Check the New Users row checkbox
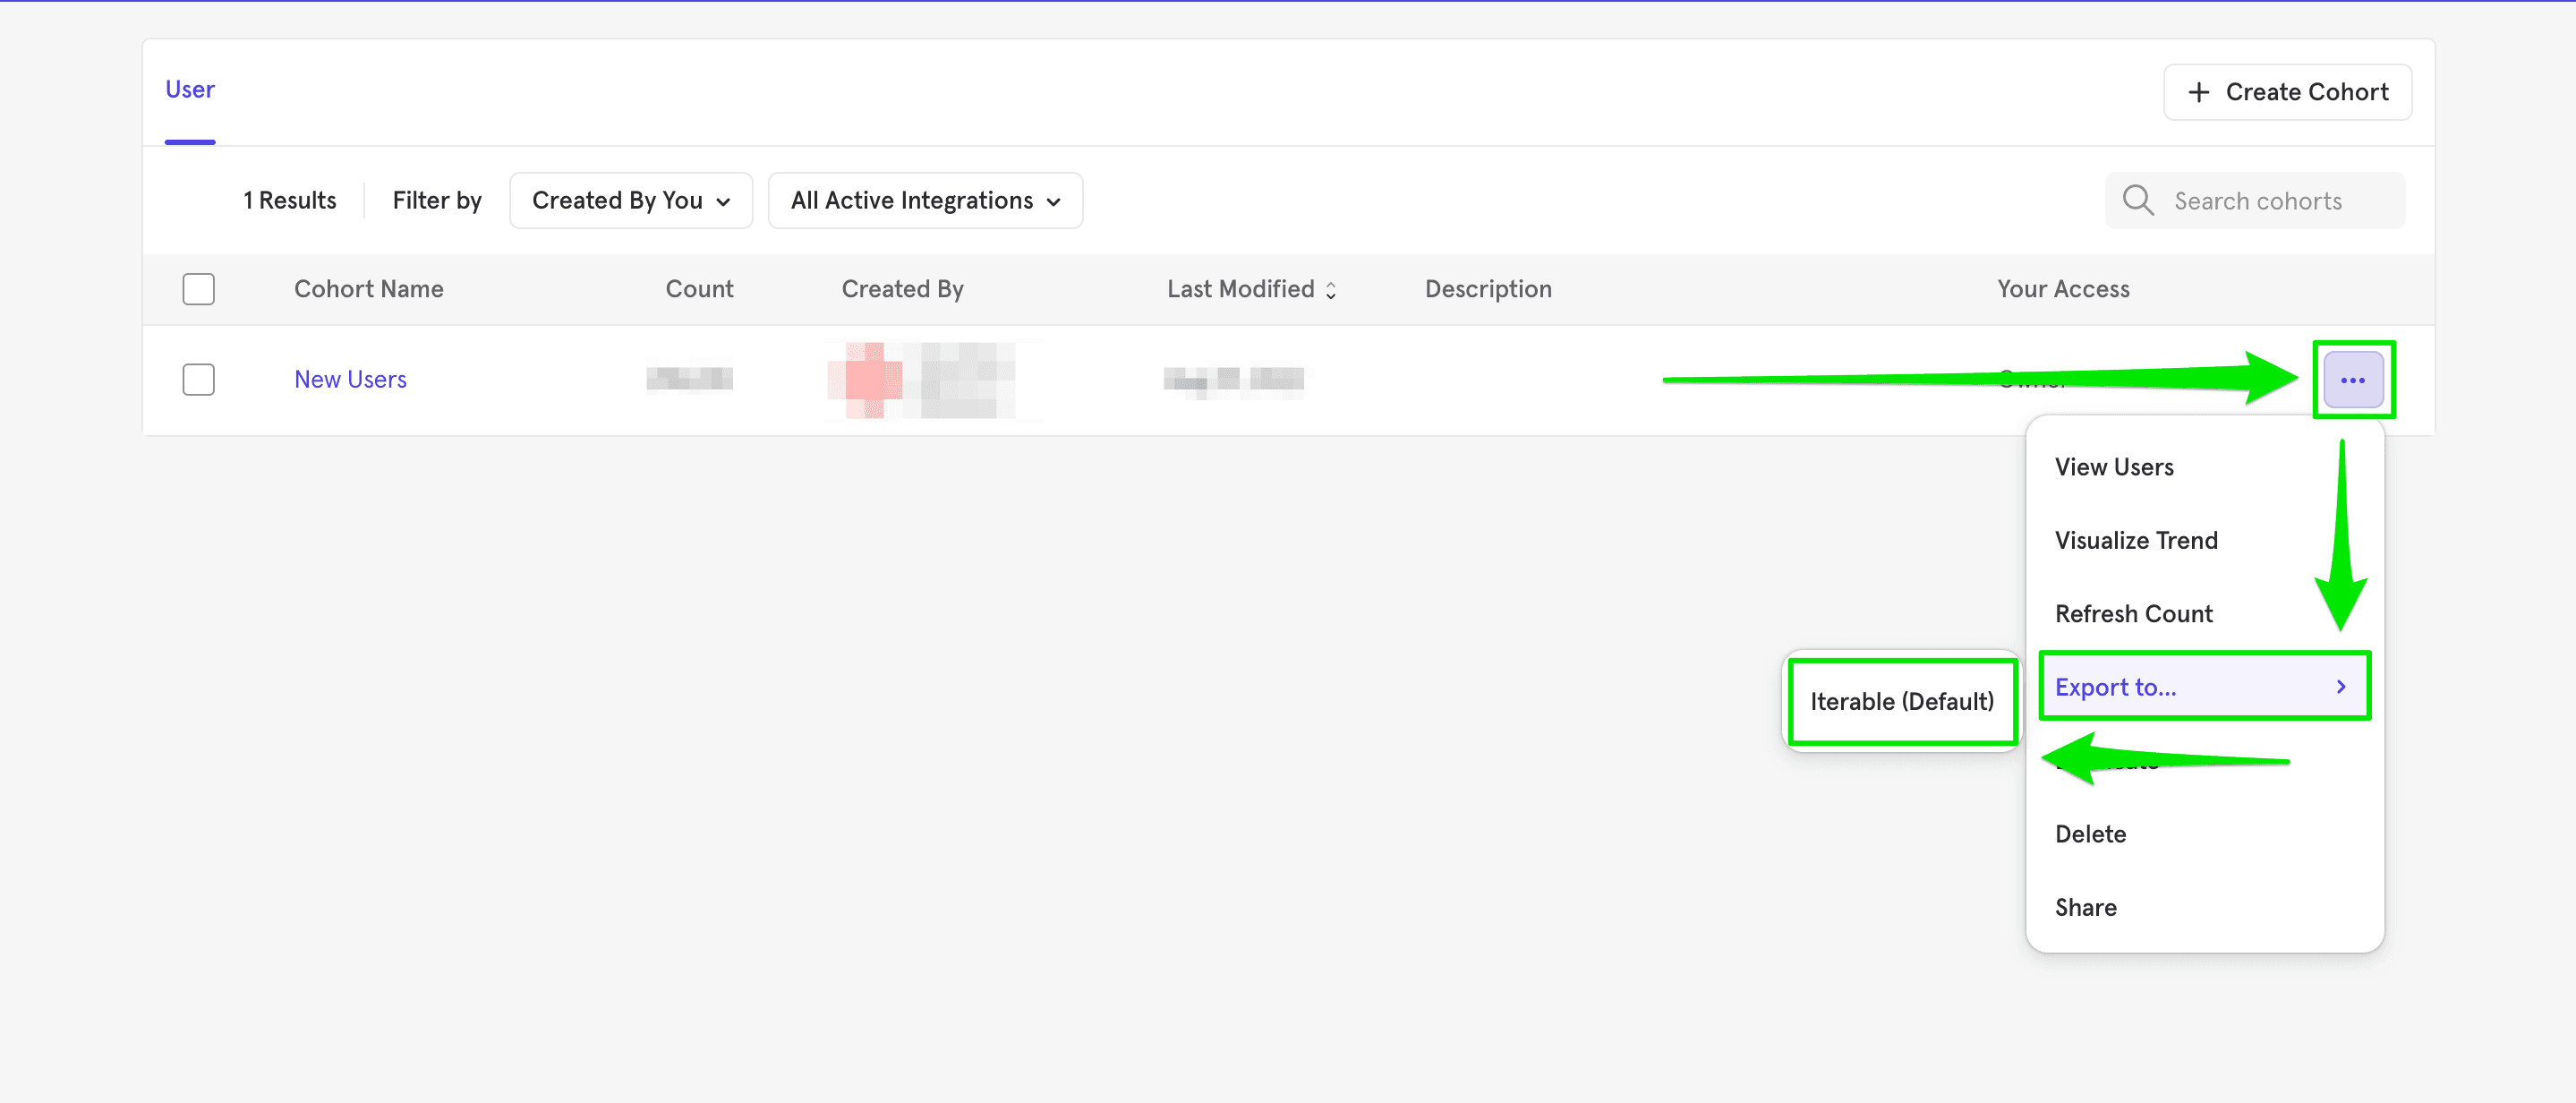2576x1103 pixels. pyautogui.click(x=198, y=379)
